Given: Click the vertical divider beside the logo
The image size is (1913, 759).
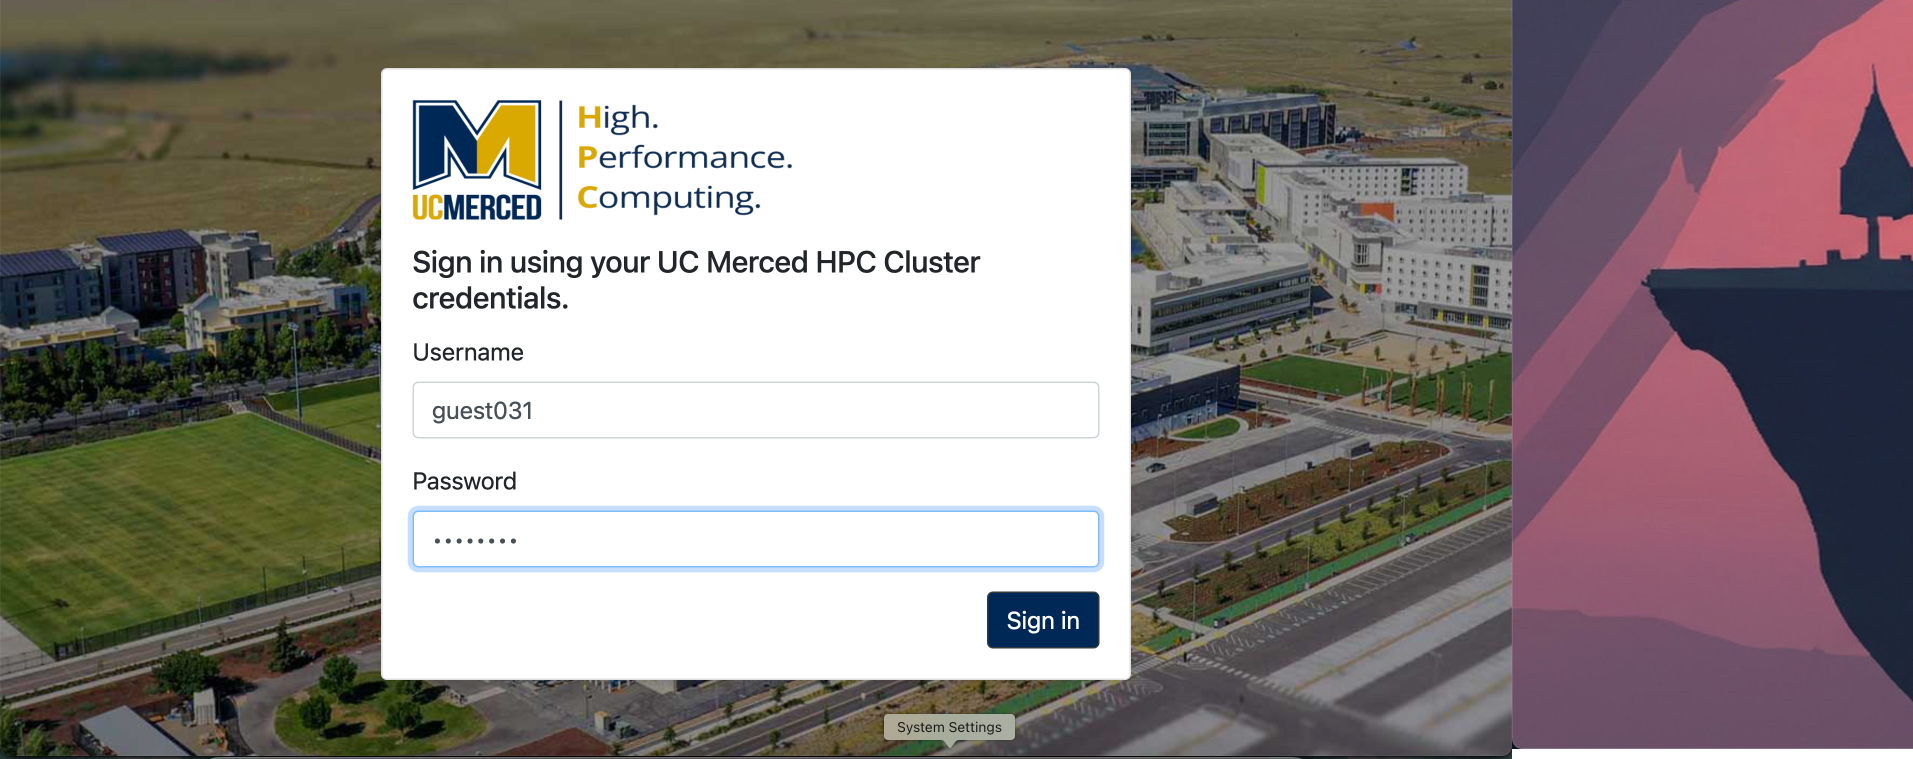Looking at the screenshot, I should [560, 159].
